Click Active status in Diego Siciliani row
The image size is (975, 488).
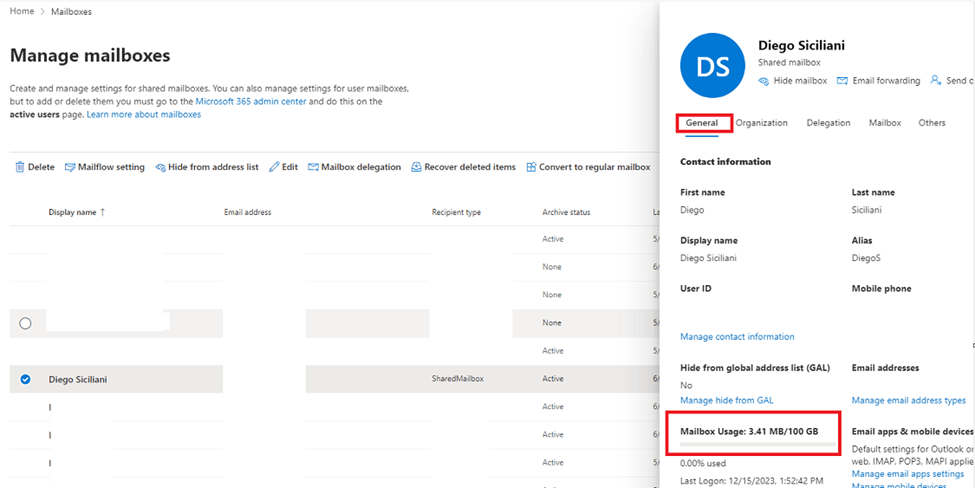pos(553,379)
